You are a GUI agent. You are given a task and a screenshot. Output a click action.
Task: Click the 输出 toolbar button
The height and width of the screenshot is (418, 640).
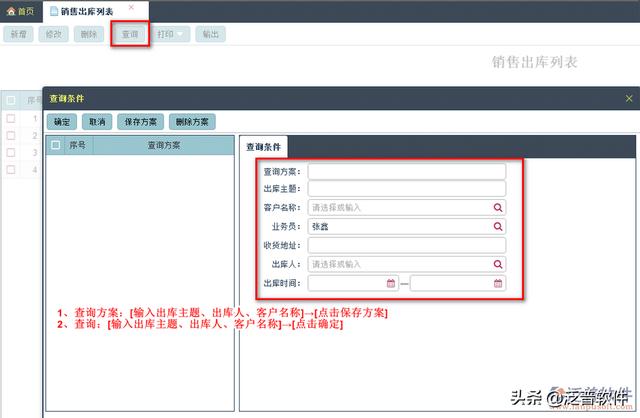211,34
